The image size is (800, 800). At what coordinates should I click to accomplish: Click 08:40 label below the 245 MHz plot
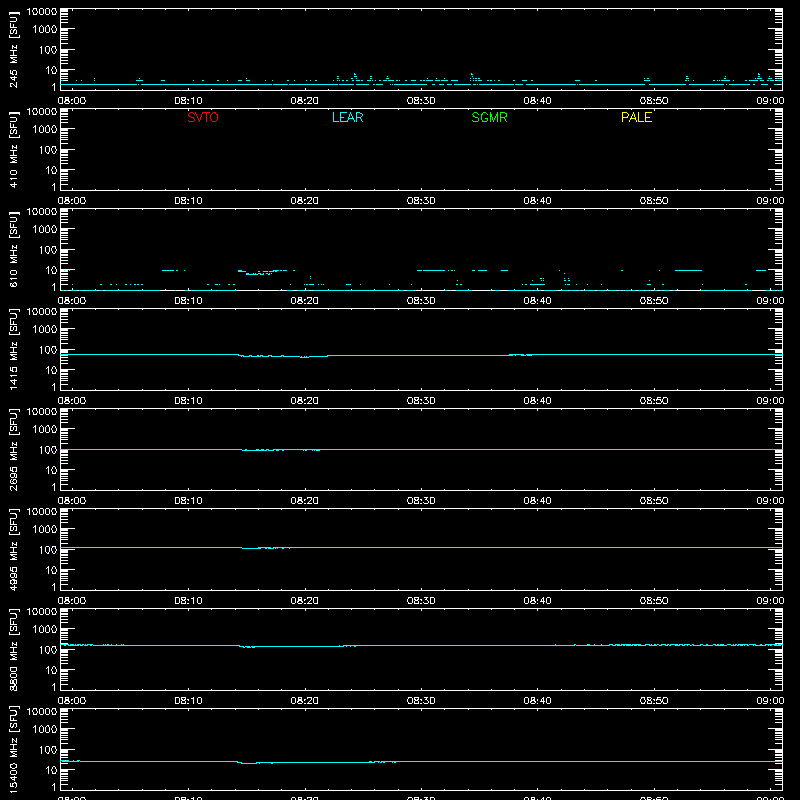click(537, 101)
